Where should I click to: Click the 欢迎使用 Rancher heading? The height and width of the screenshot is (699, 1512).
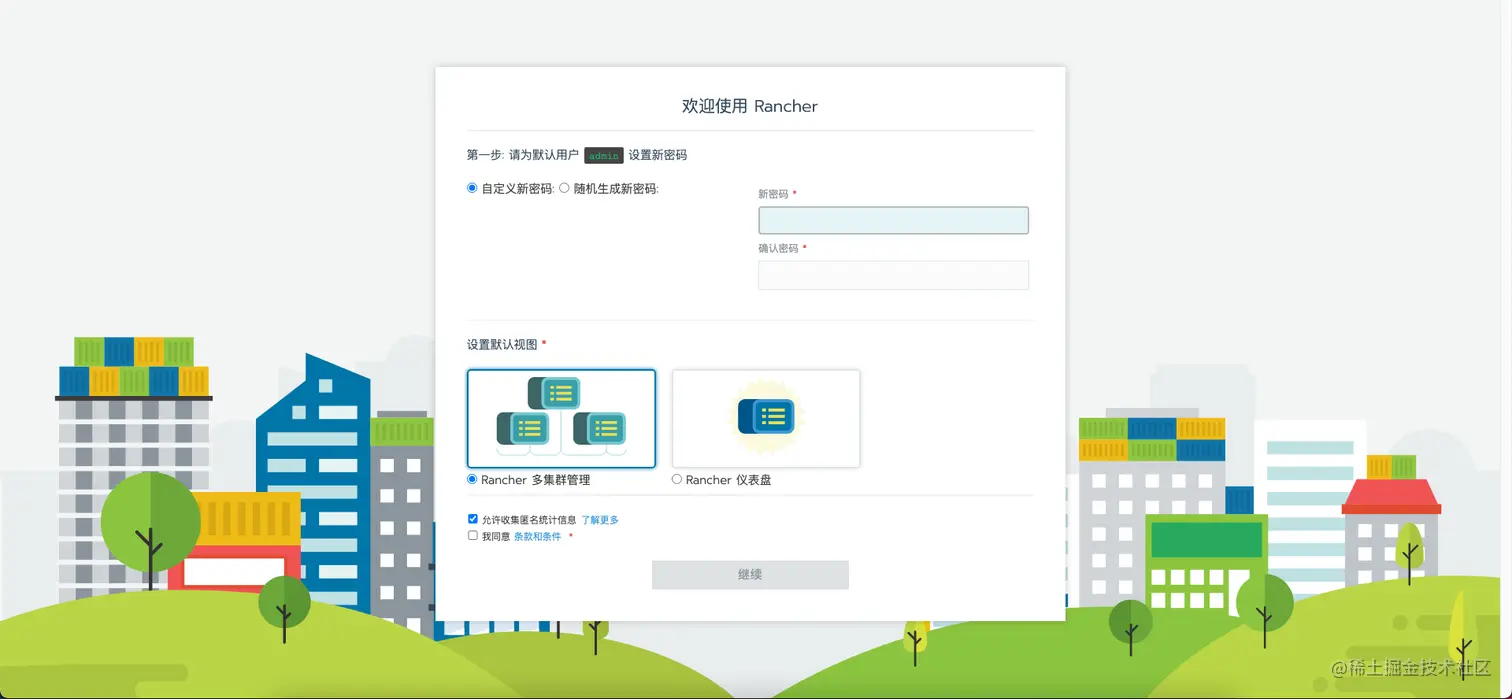point(750,106)
